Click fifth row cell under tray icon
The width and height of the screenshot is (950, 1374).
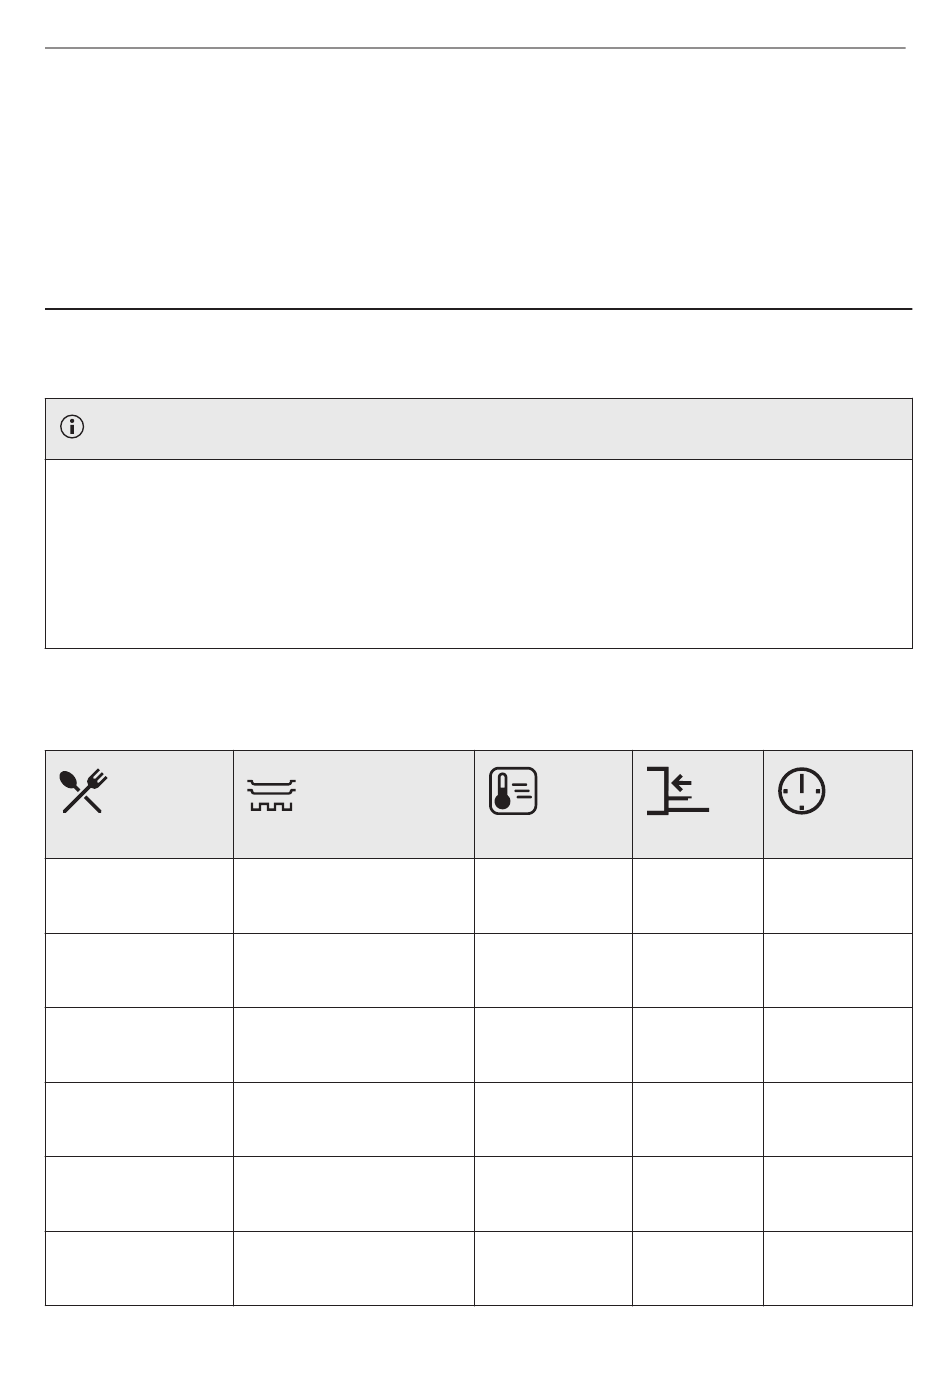[x=354, y=1193]
